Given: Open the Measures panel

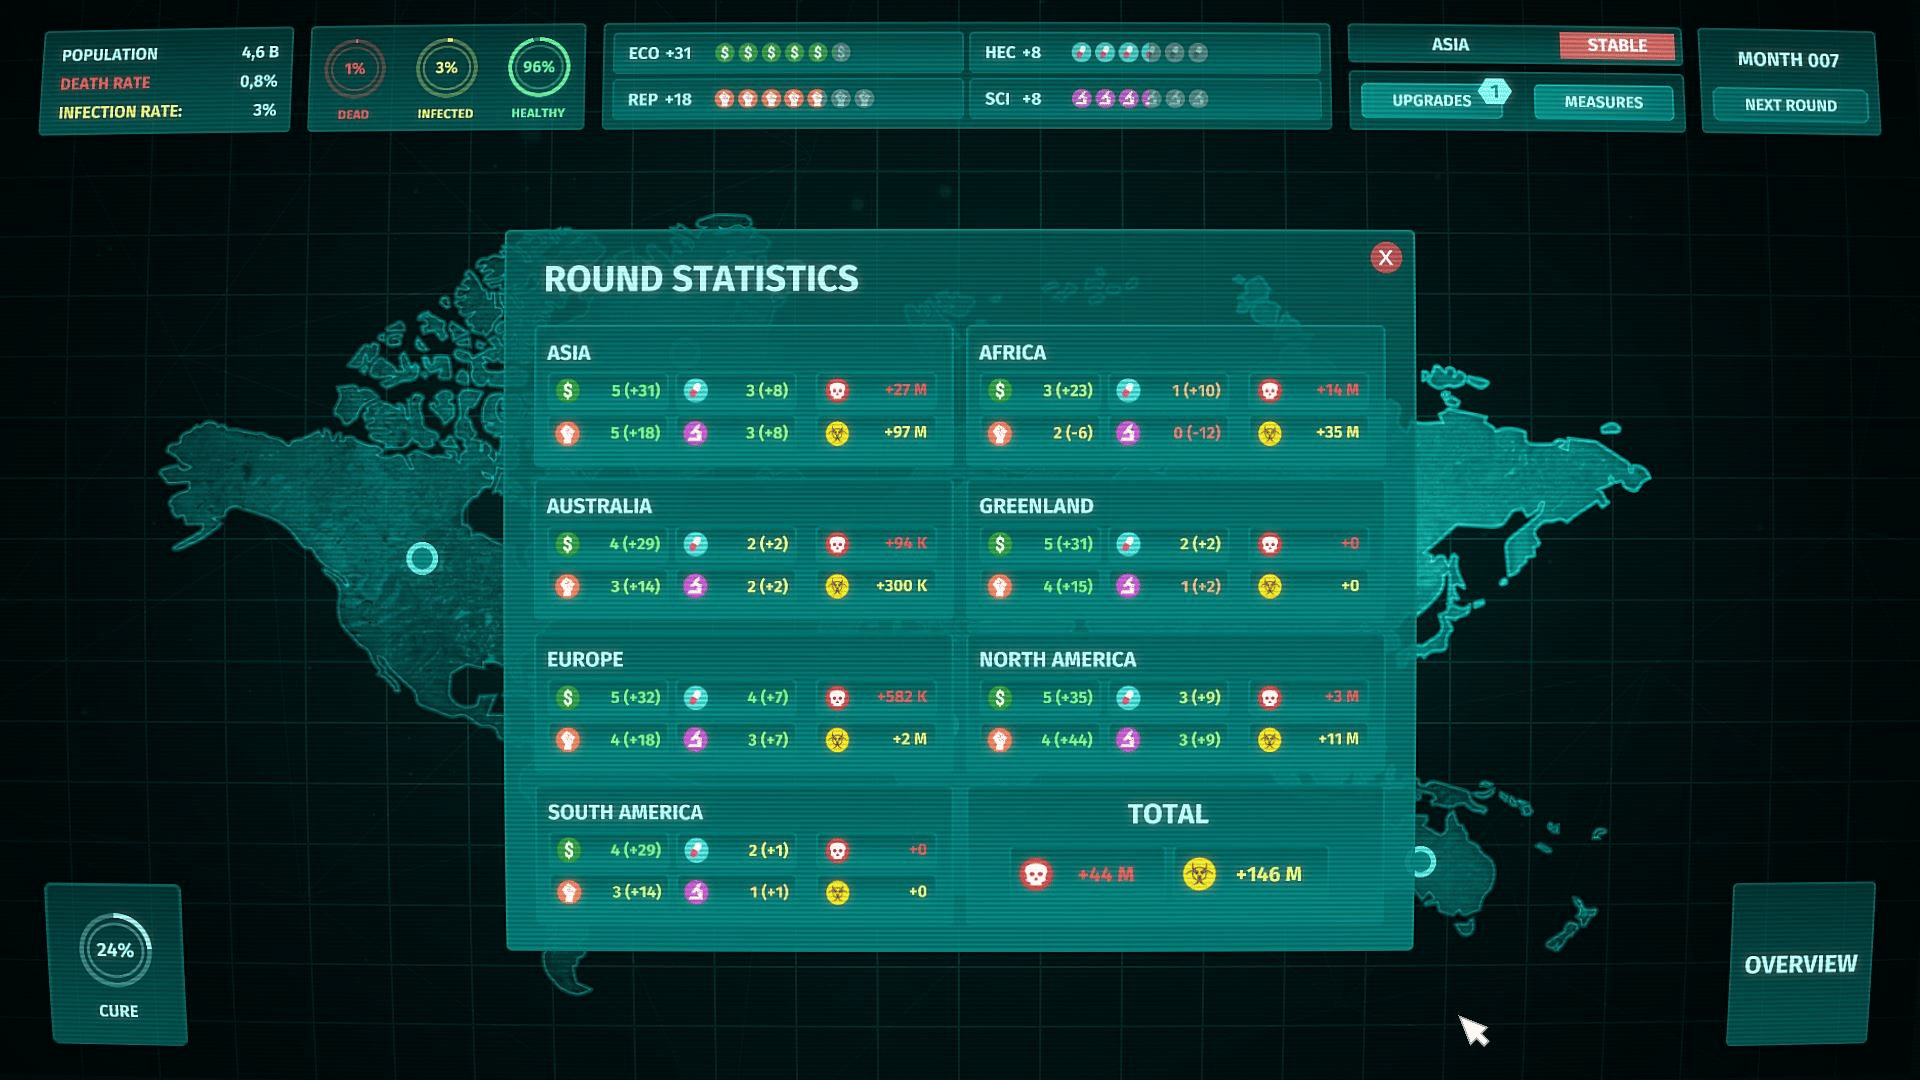Looking at the screenshot, I should (x=1603, y=102).
